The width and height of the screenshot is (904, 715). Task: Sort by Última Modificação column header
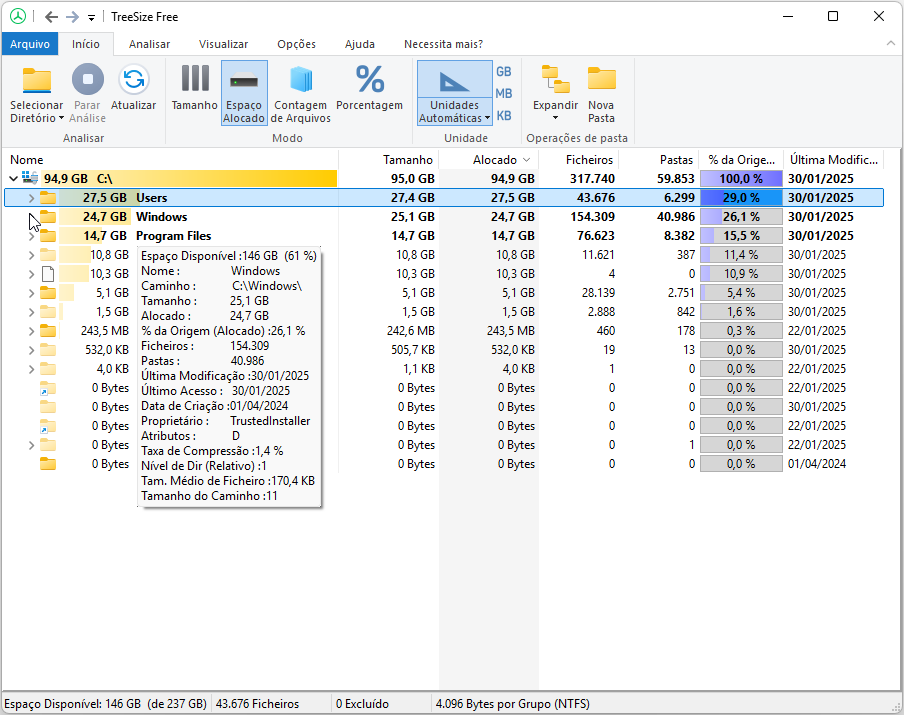click(x=834, y=160)
